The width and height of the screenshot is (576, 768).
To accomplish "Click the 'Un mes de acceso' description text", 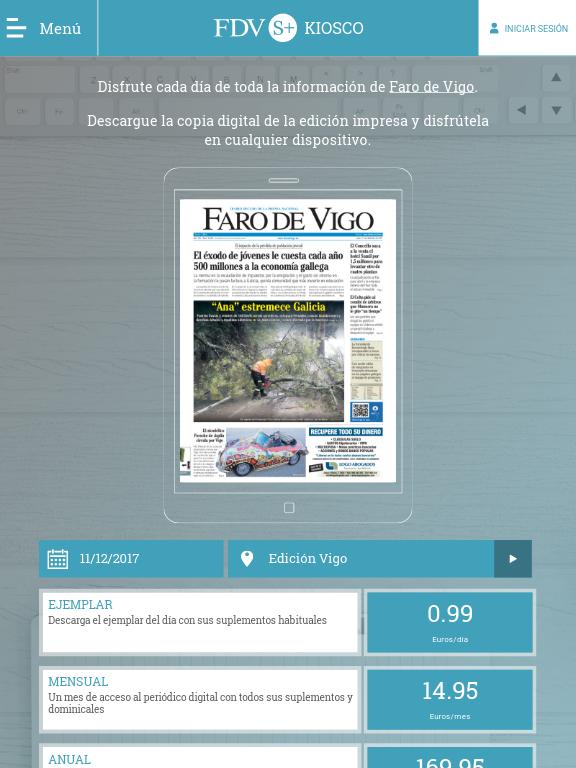I will tap(200, 703).
